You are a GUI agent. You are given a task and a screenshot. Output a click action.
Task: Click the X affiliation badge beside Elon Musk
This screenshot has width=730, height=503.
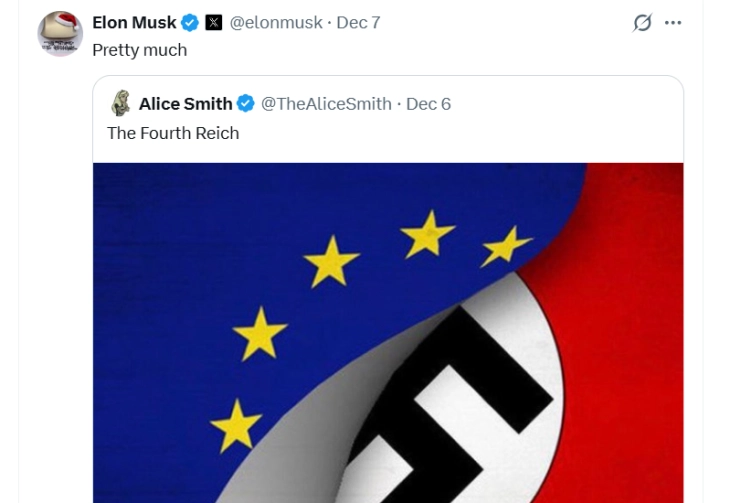point(214,22)
